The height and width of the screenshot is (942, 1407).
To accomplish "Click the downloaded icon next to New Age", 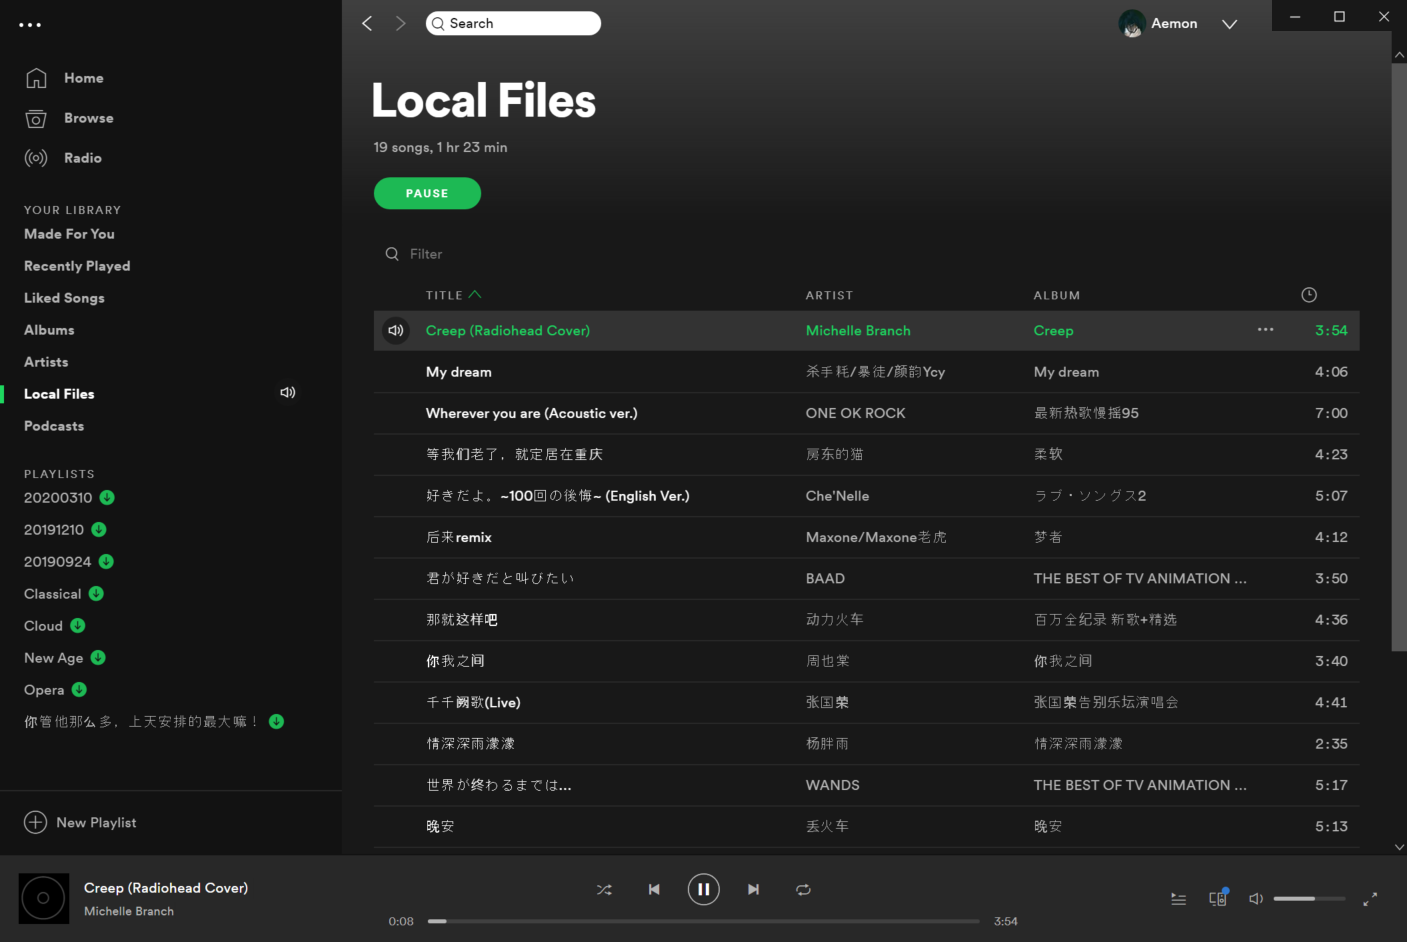I will pos(98,658).
